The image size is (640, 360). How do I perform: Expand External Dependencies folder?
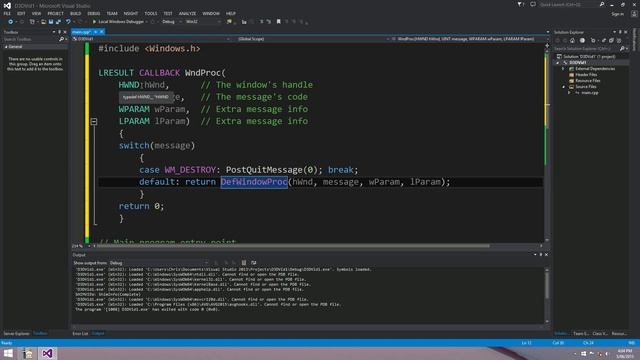click(564, 69)
